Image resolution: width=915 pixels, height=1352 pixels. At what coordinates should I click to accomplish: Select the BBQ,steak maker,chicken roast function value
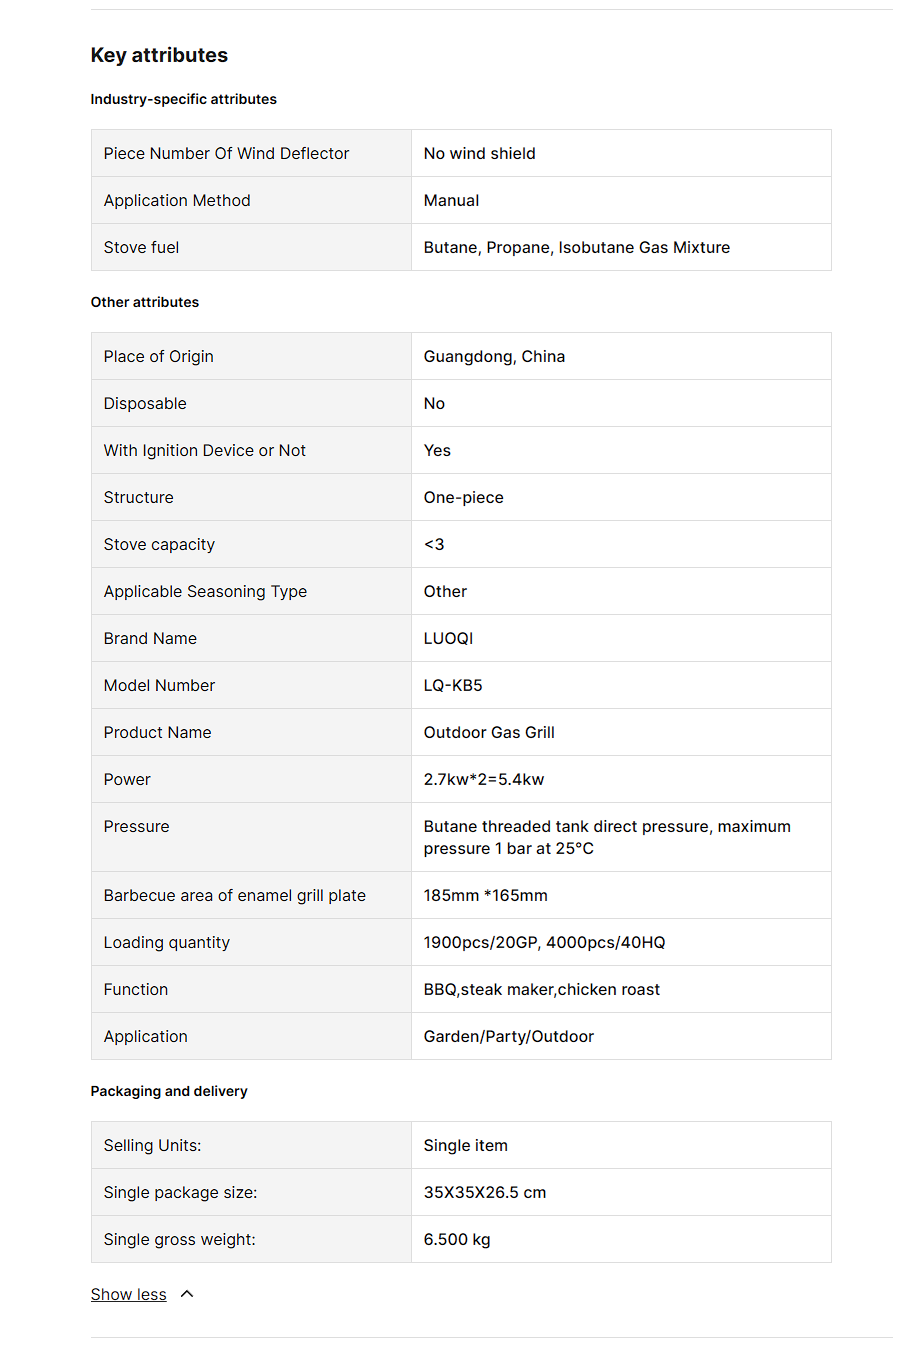point(541,989)
